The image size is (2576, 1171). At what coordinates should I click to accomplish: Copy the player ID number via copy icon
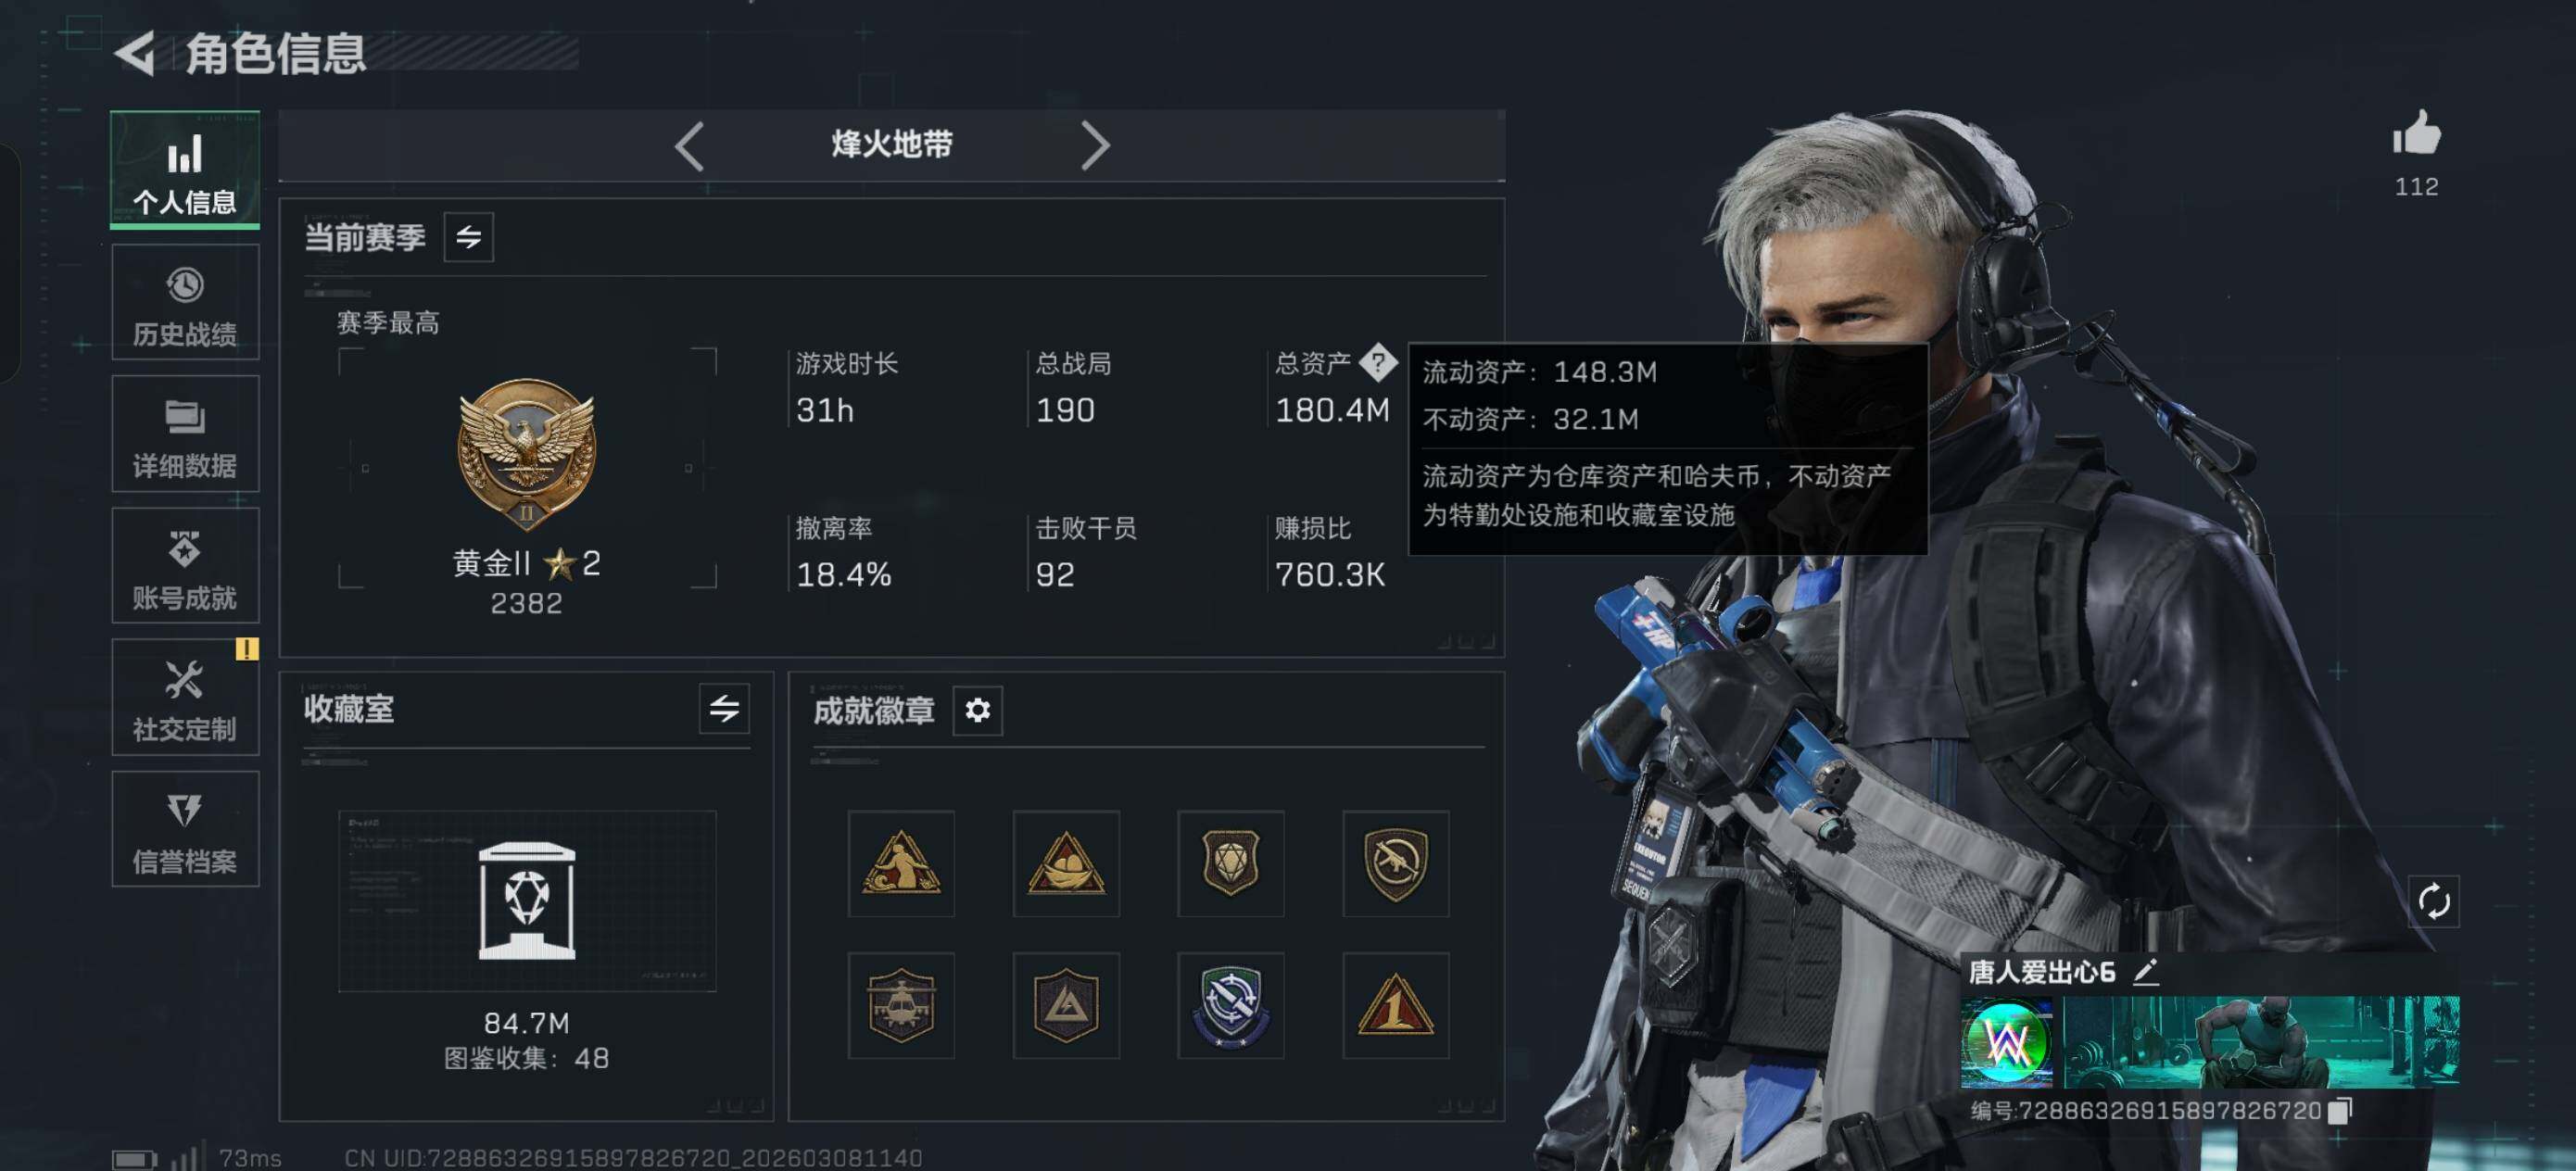click(2339, 1111)
